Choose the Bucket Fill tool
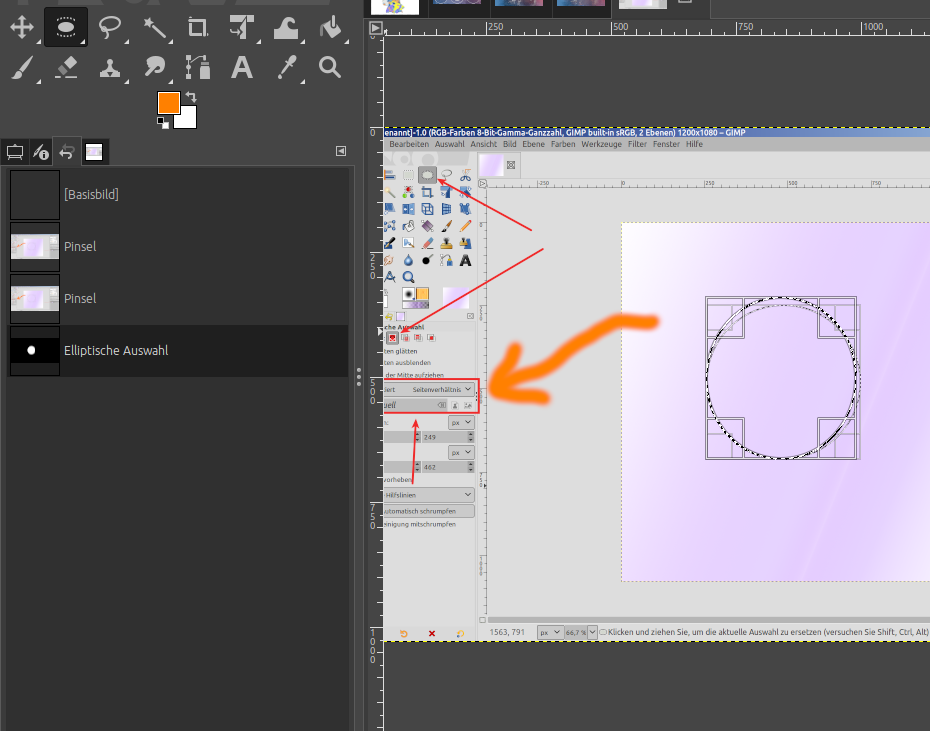The height and width of the screenshot is (731, 930). click(330, 27)
